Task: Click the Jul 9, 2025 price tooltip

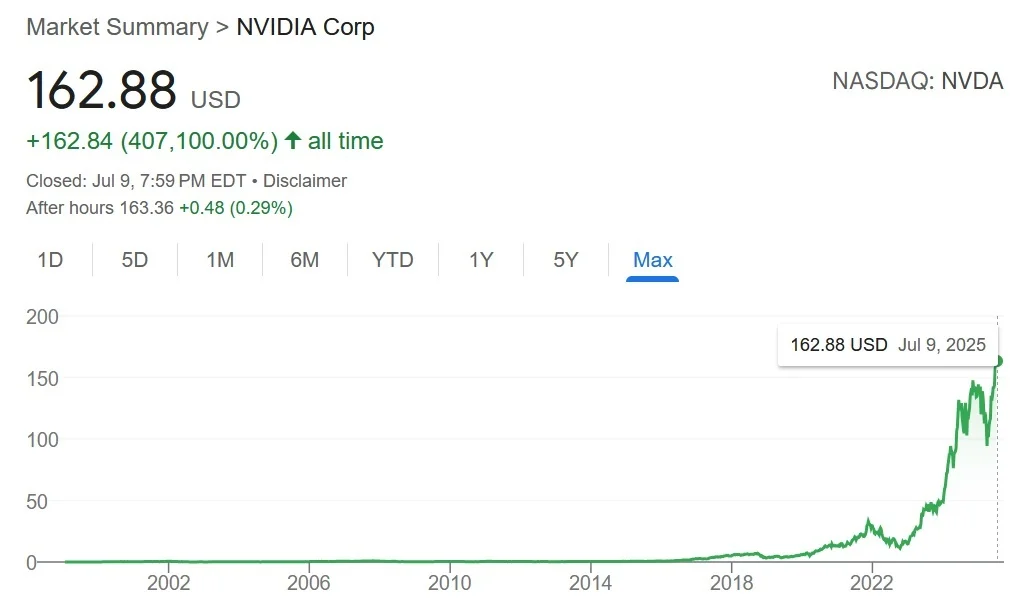Action: pos(887,344)
